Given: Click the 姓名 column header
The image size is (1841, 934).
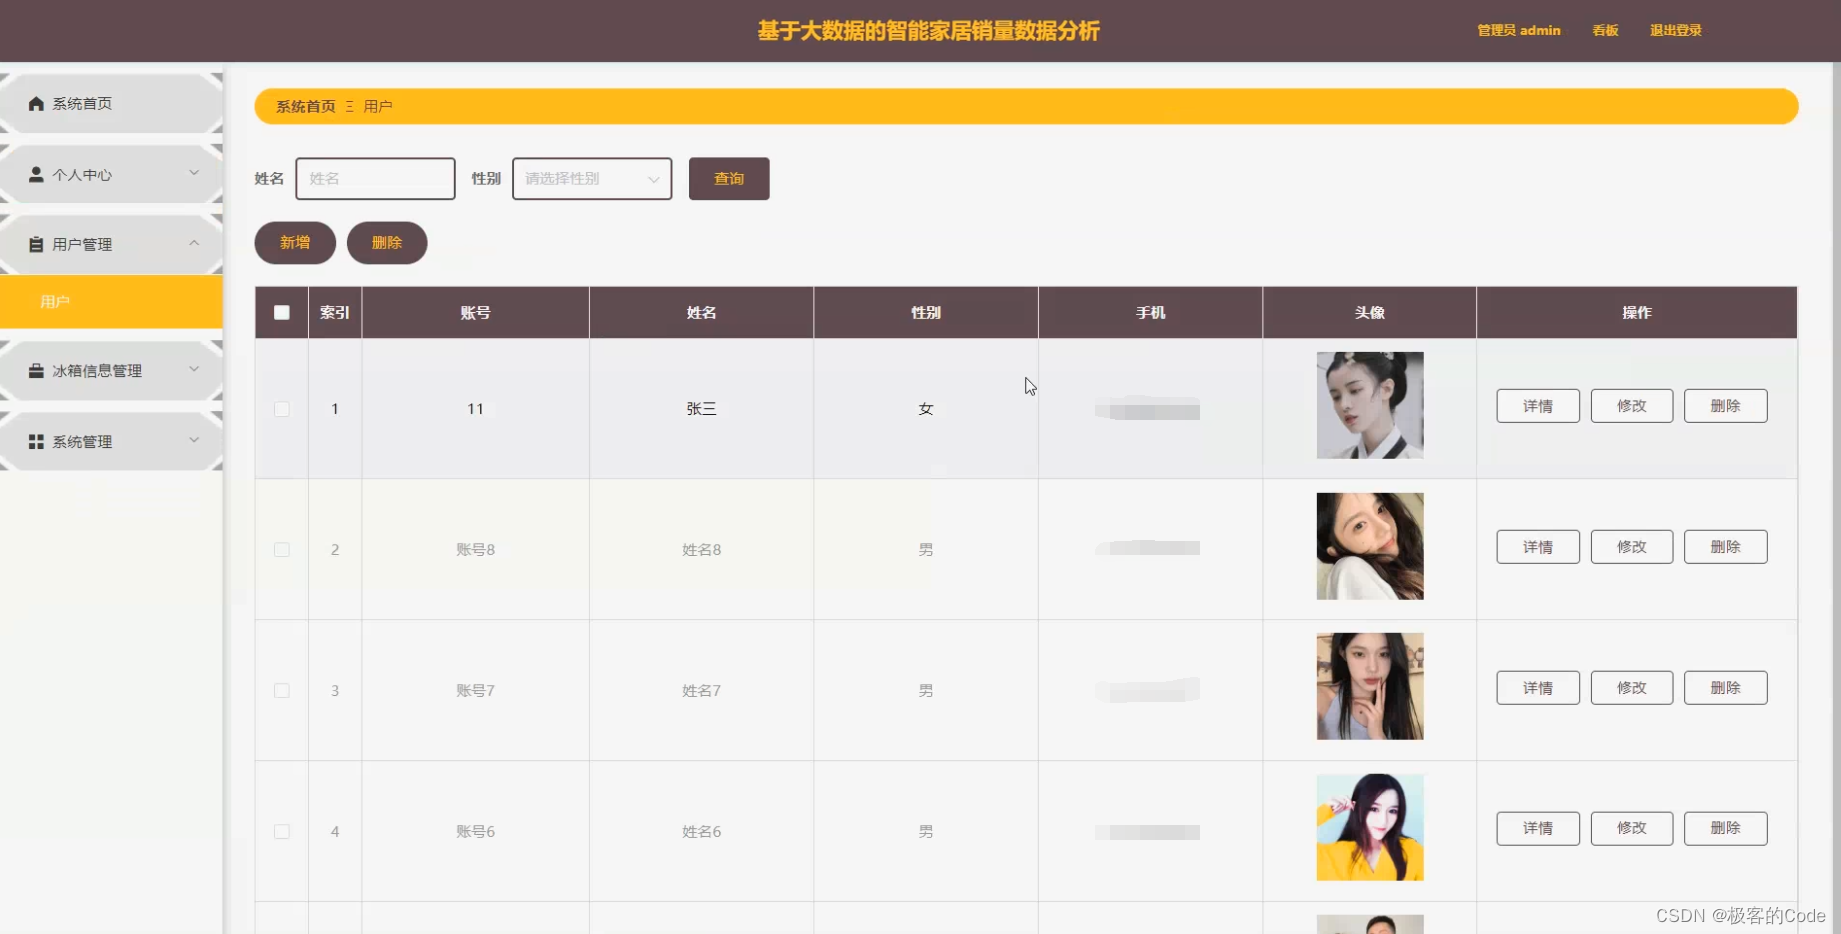Looking at the screenshot, I should pos(701,313).
